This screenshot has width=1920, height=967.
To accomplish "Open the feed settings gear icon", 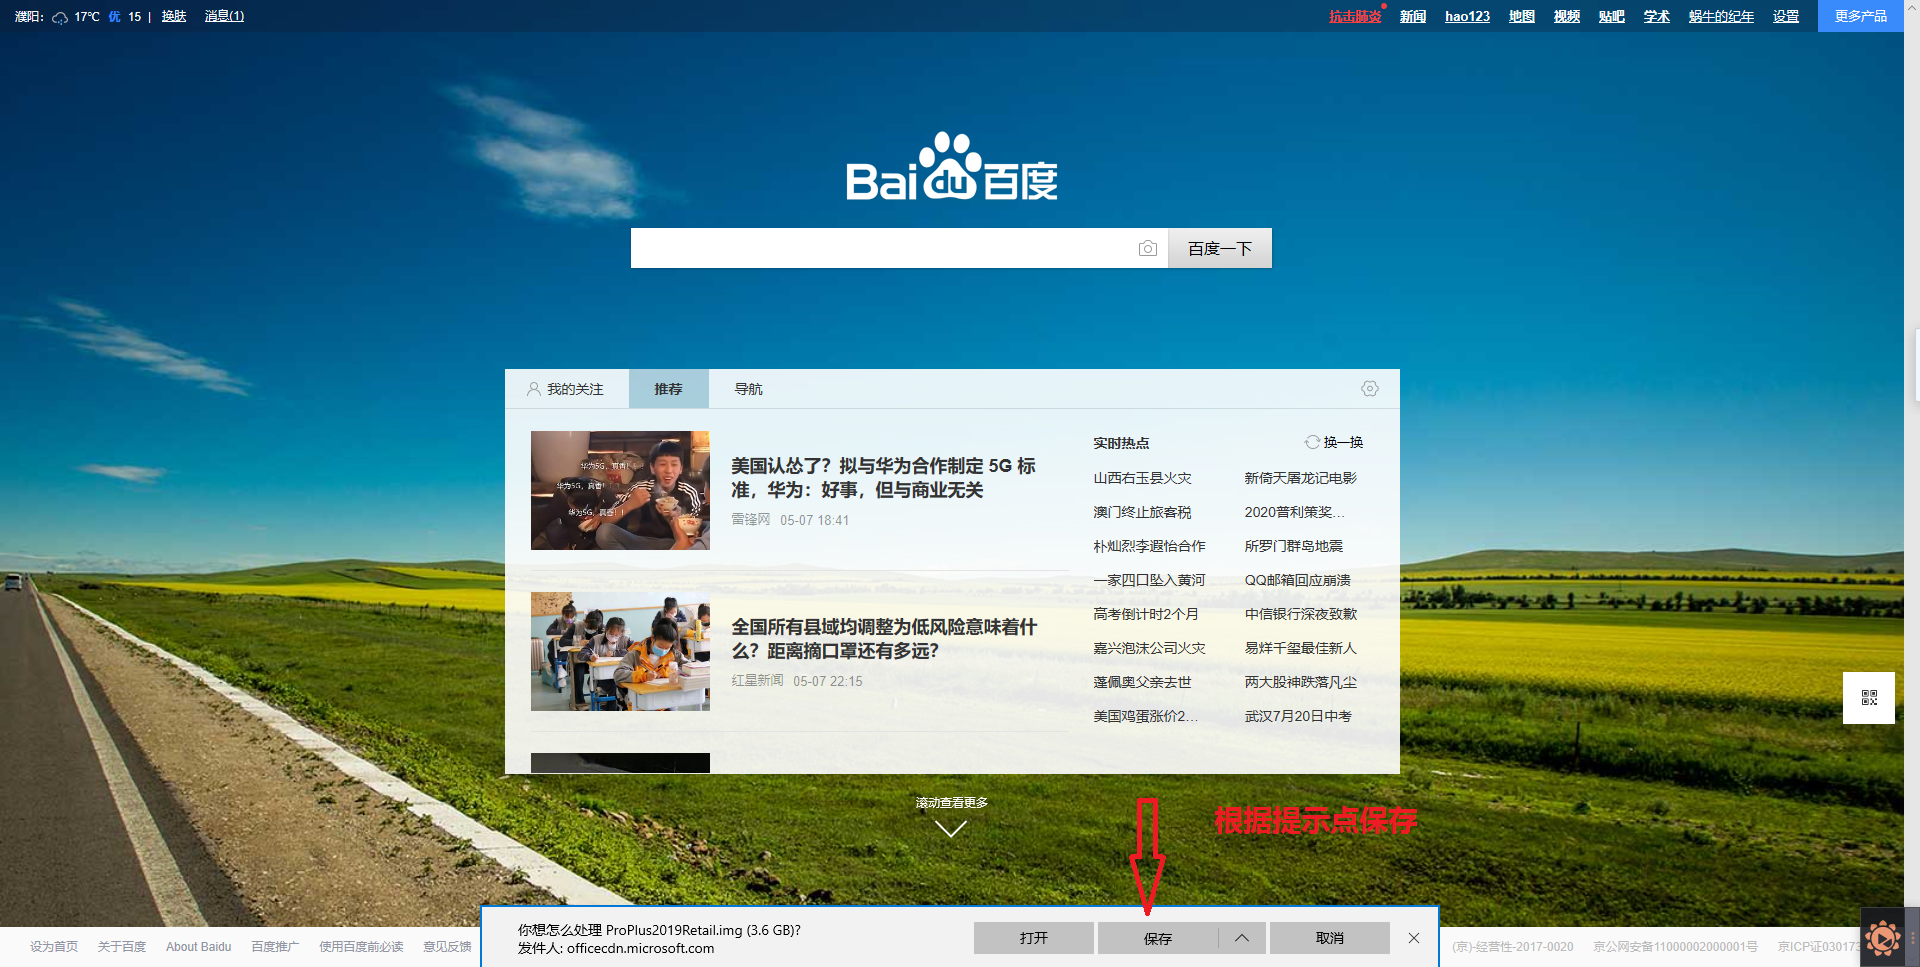I will (1370, 388).
